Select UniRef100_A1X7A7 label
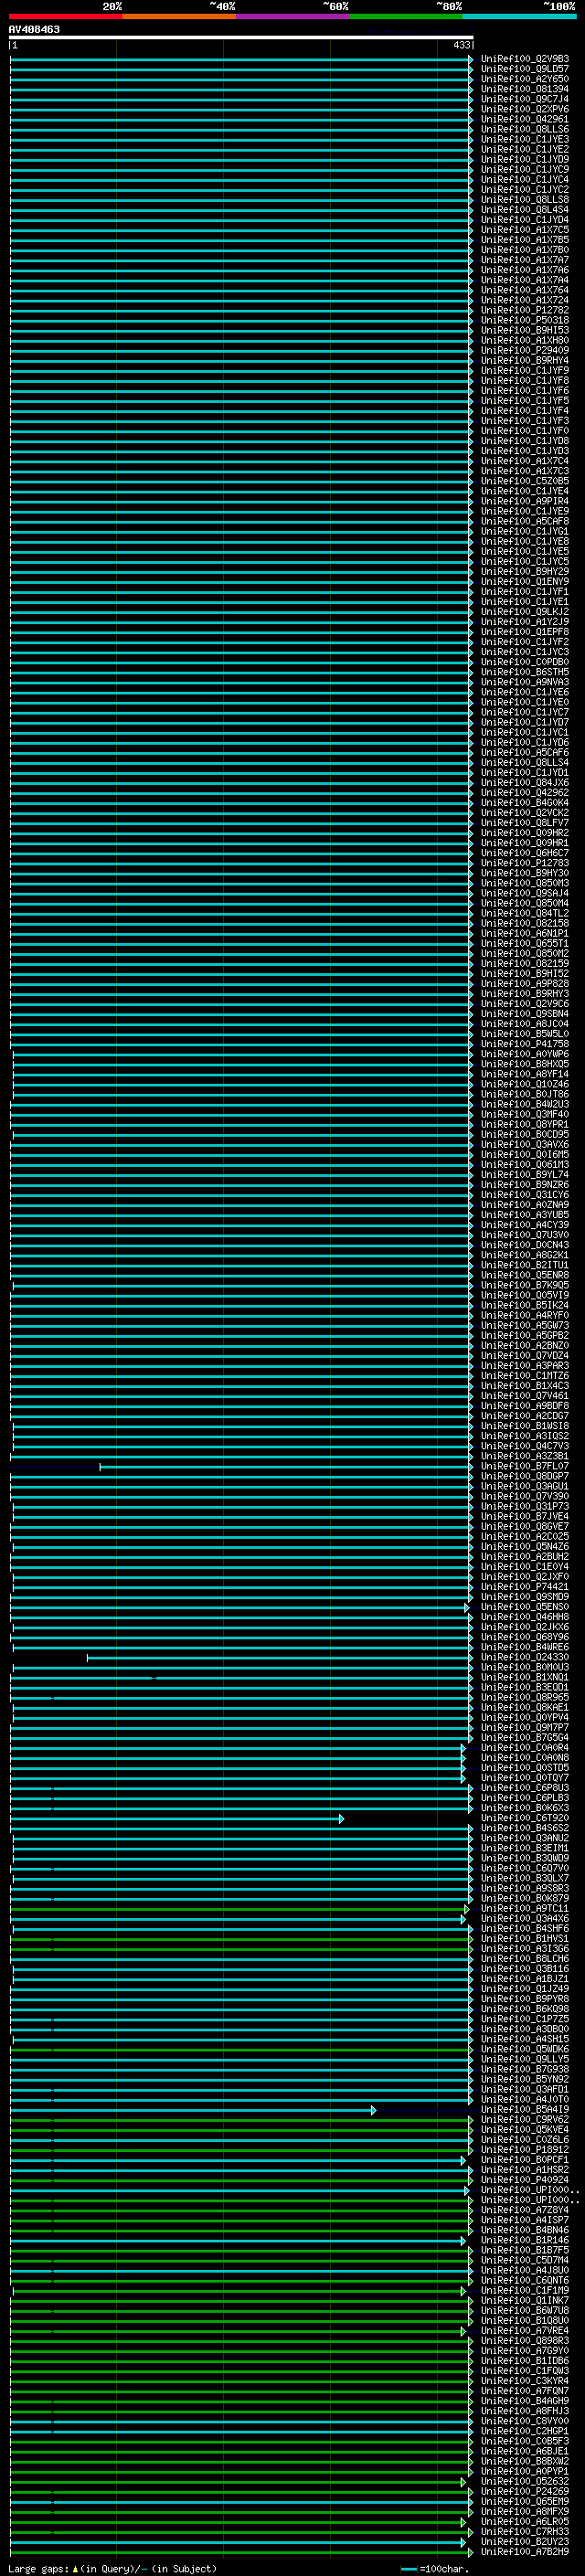 (x=525, y=260)
